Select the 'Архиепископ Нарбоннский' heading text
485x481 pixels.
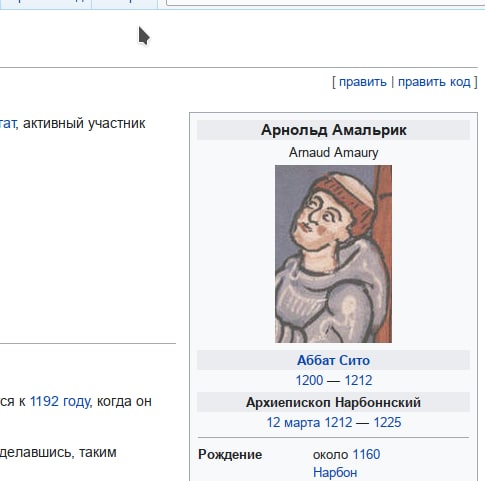[x=333, y=403]
